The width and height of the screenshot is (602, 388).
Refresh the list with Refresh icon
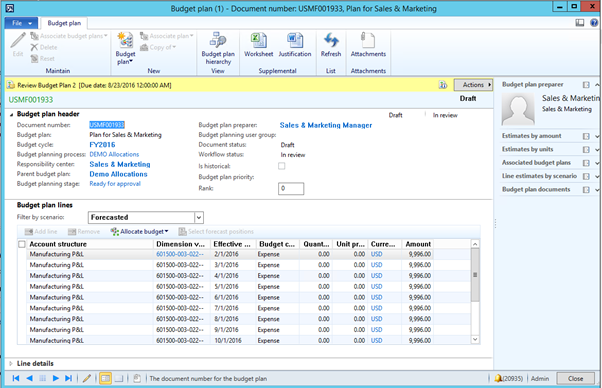tap(331, 41)
